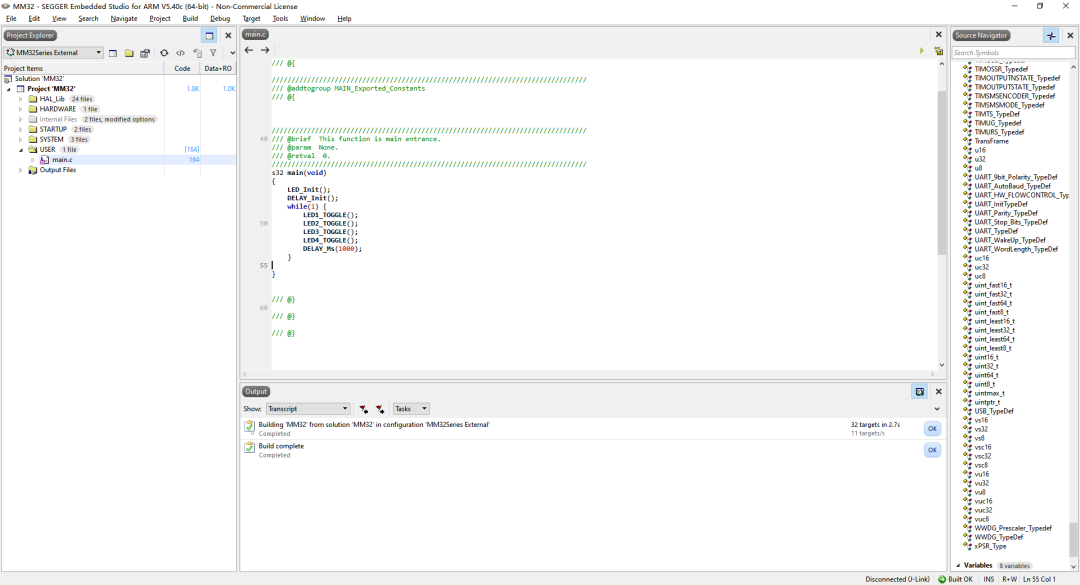Close the Output panel
The height and width of the screenshot is (585, 1080).
[938, 391]
